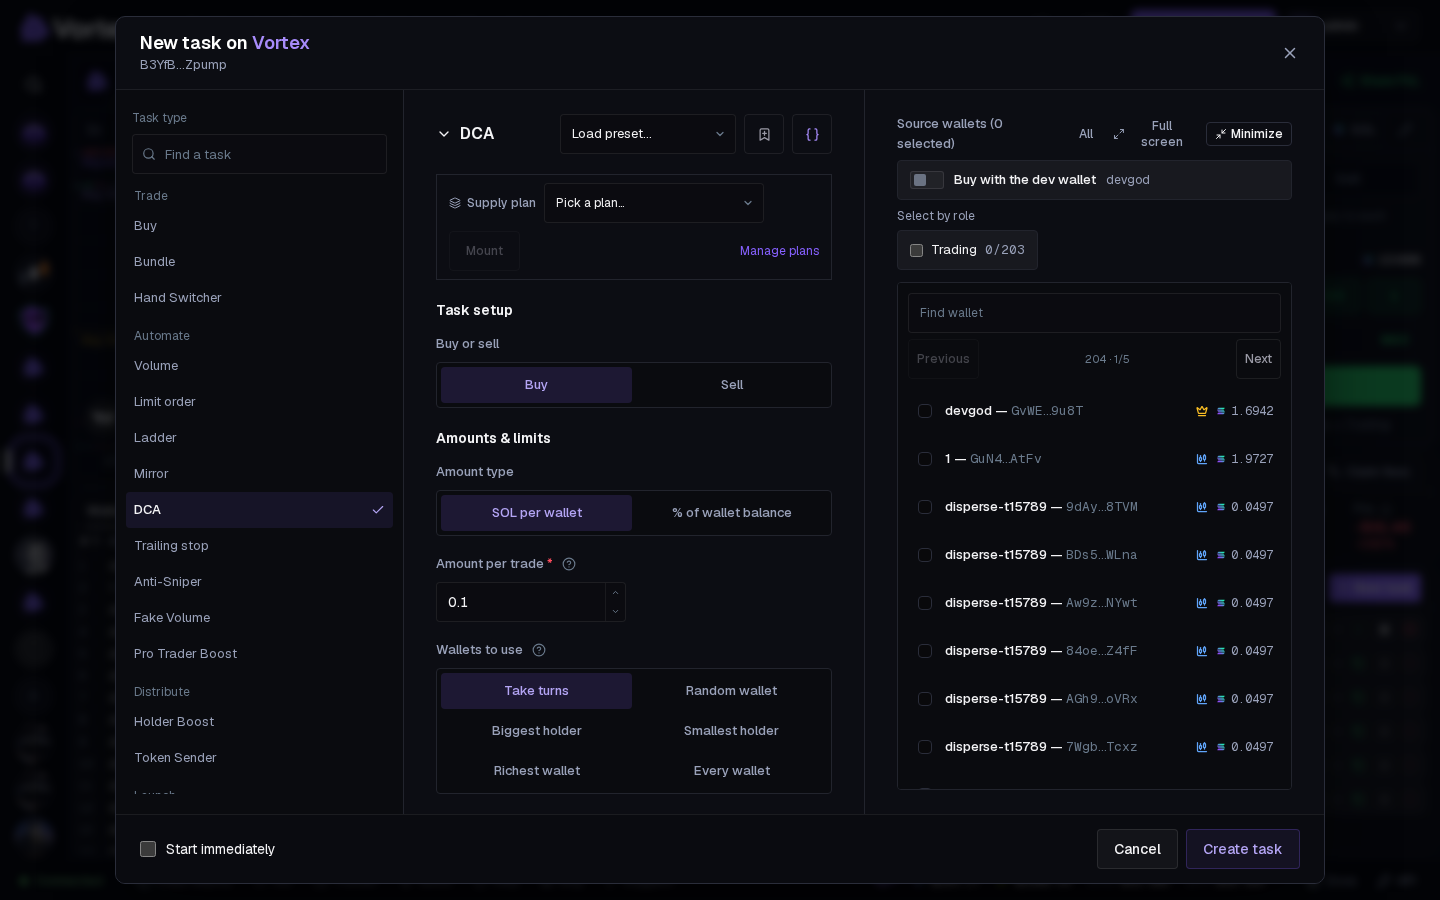
Task: Select the checkbox for wallet 1 GuN4...AtFv
Action: pos(925,459)
